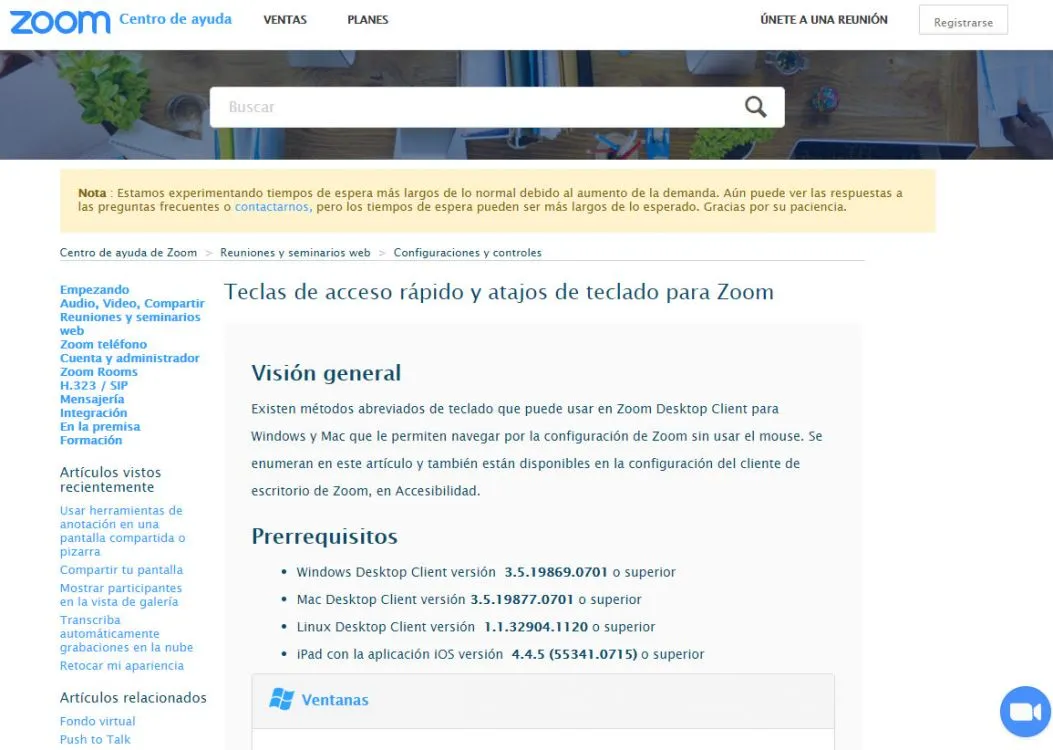Open H.323 / SIP sidebar category
This screenshot has width=1053, height=750.
[x=94, y=385]
